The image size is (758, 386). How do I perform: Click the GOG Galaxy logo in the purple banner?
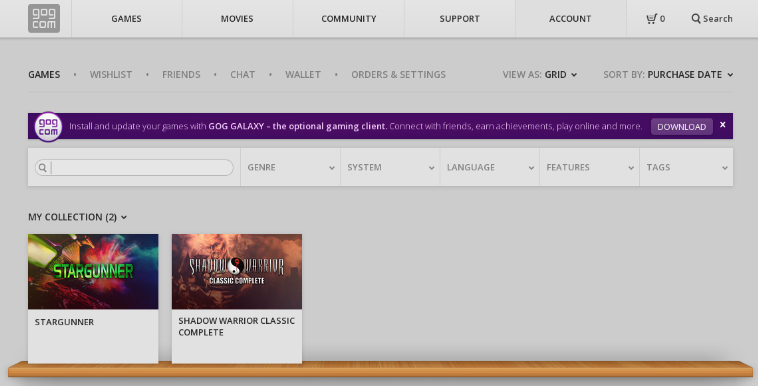(x=48, y=127)
